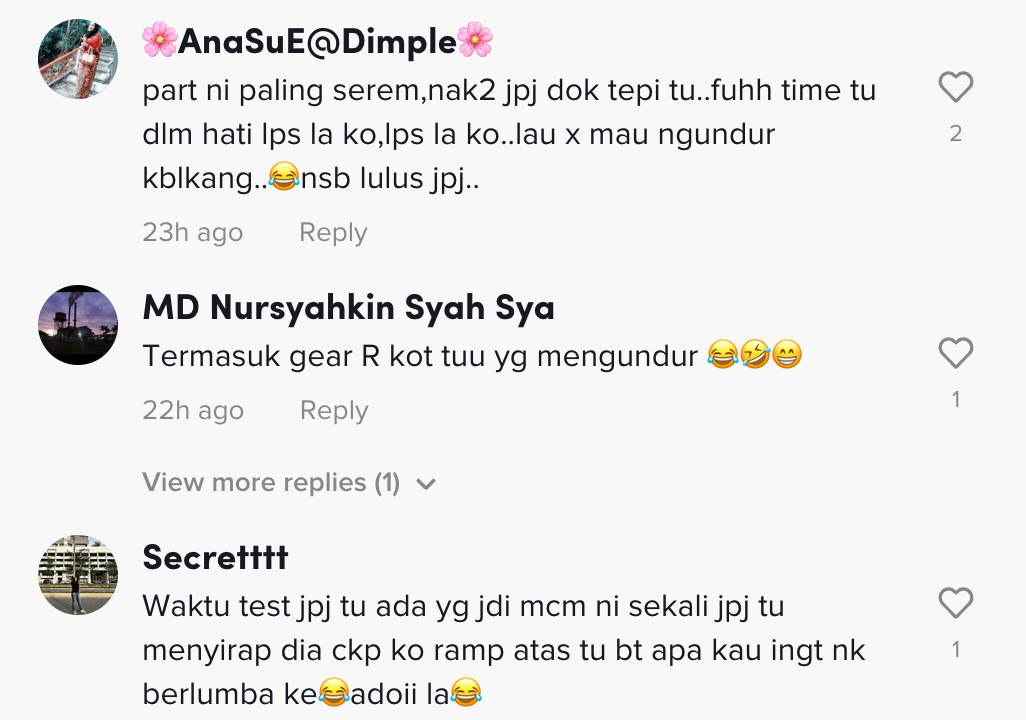
Task: Like AnaSuE@Dimple's comment with heart icon
Action: tap(956, 87)
